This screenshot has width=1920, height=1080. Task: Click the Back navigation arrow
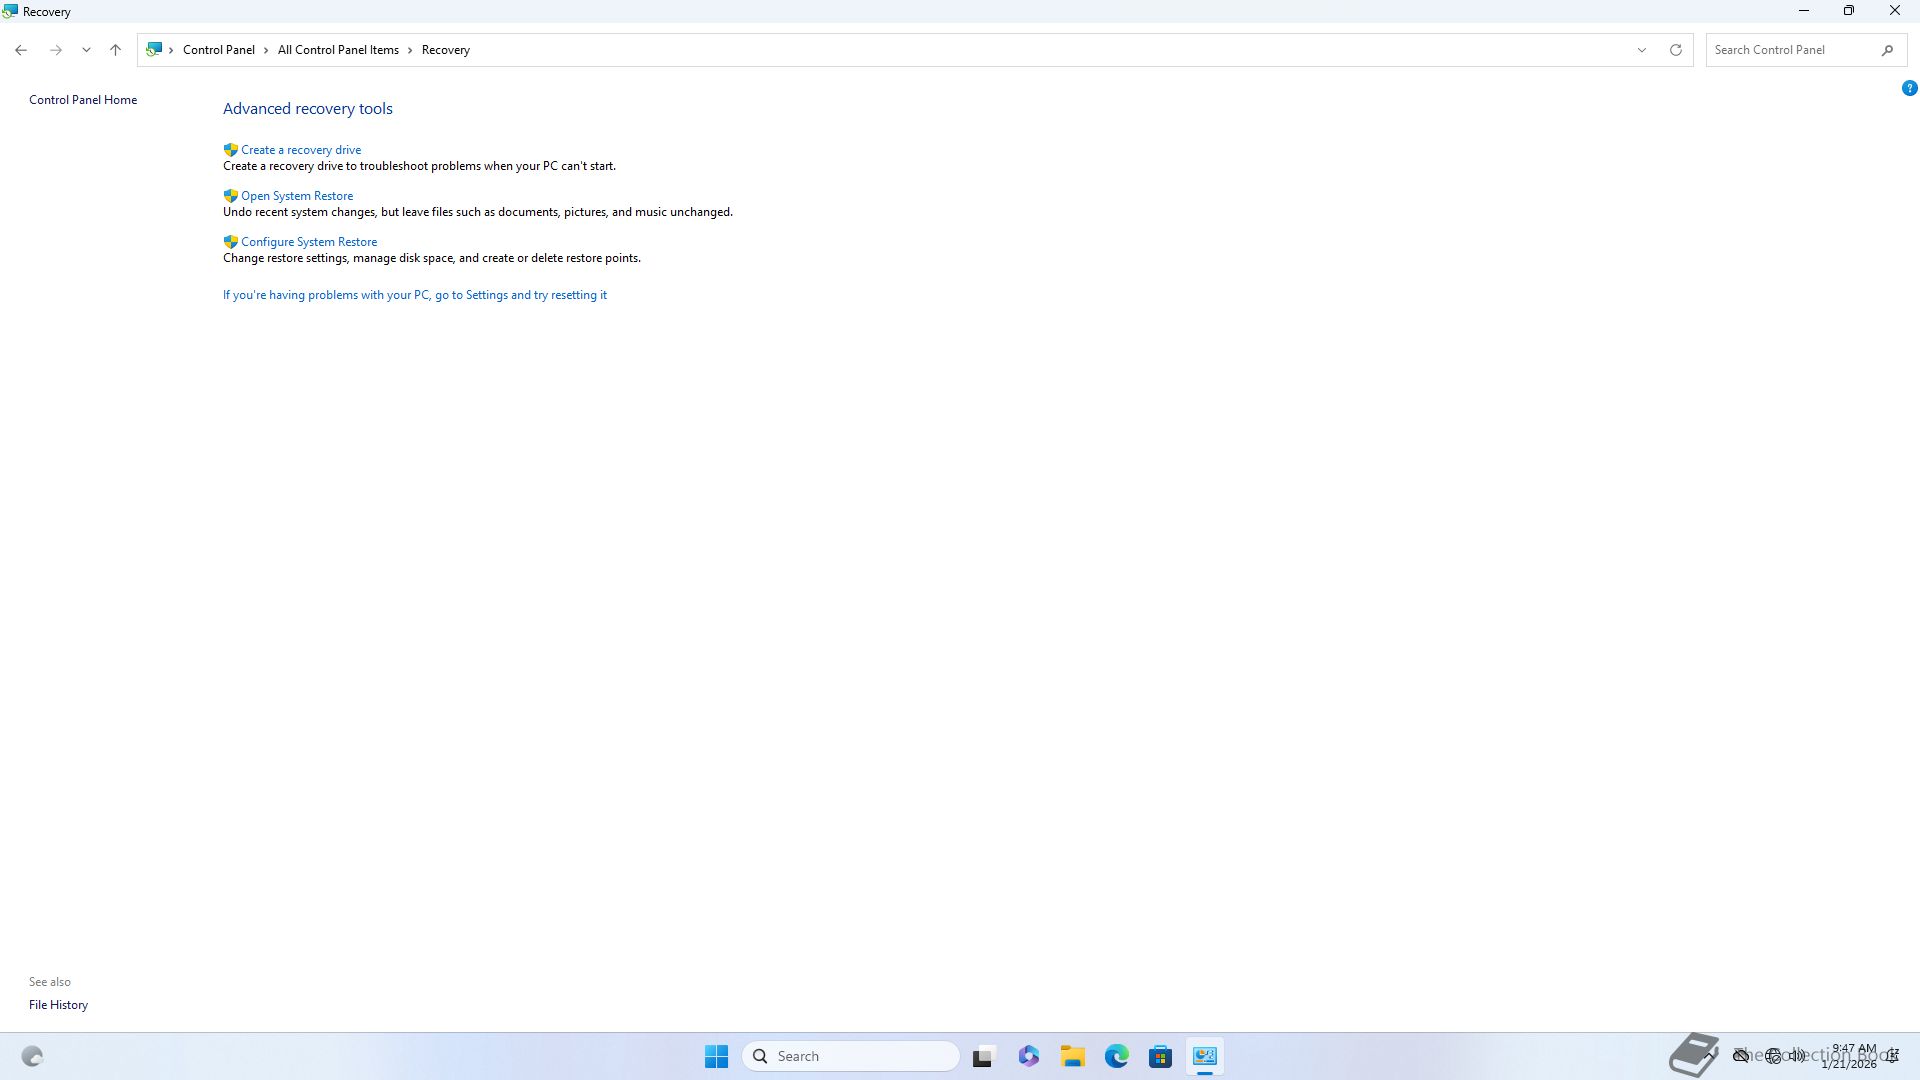click(21, 50)
